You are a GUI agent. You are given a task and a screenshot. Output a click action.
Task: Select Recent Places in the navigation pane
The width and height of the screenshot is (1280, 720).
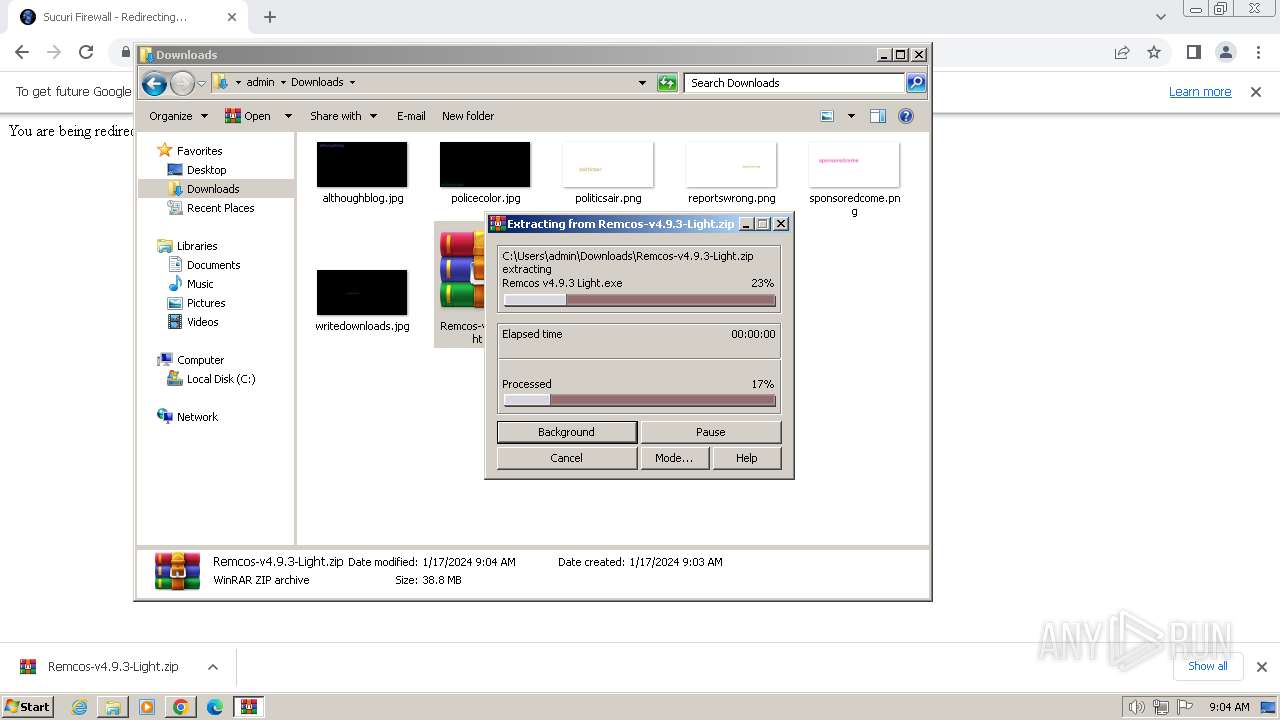(x=220, y=208)
